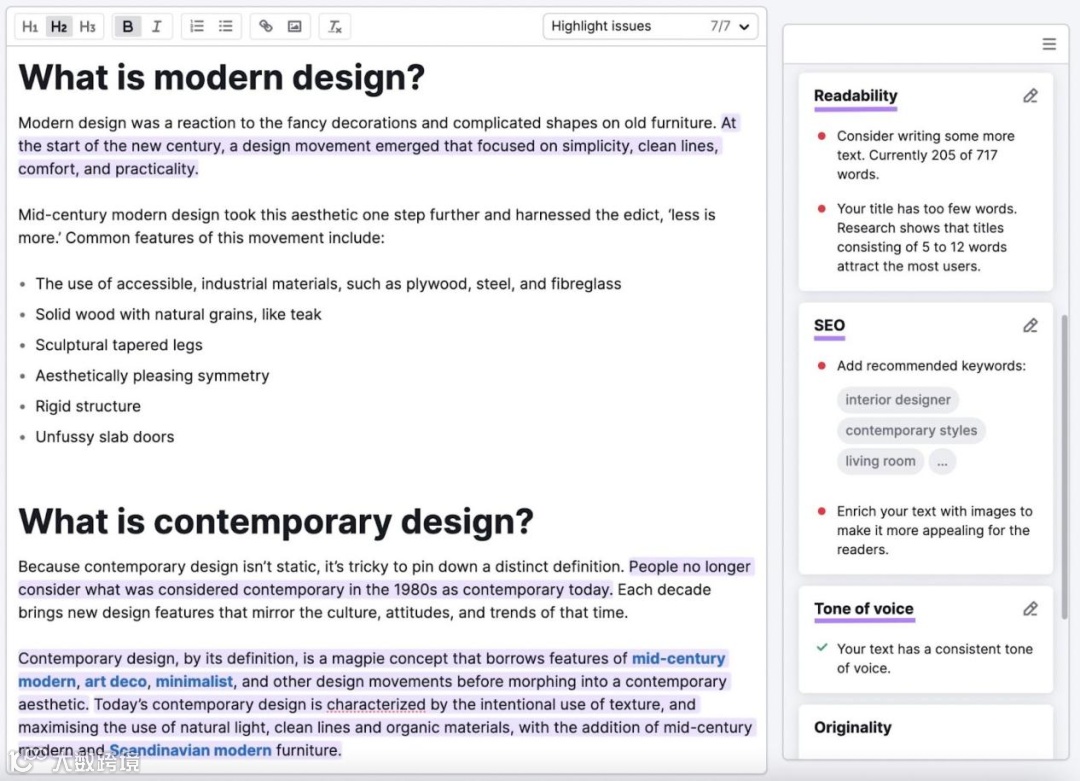
Task: Edit the Readability settings with the pencil icon
Action: (x=1030, y=96)
